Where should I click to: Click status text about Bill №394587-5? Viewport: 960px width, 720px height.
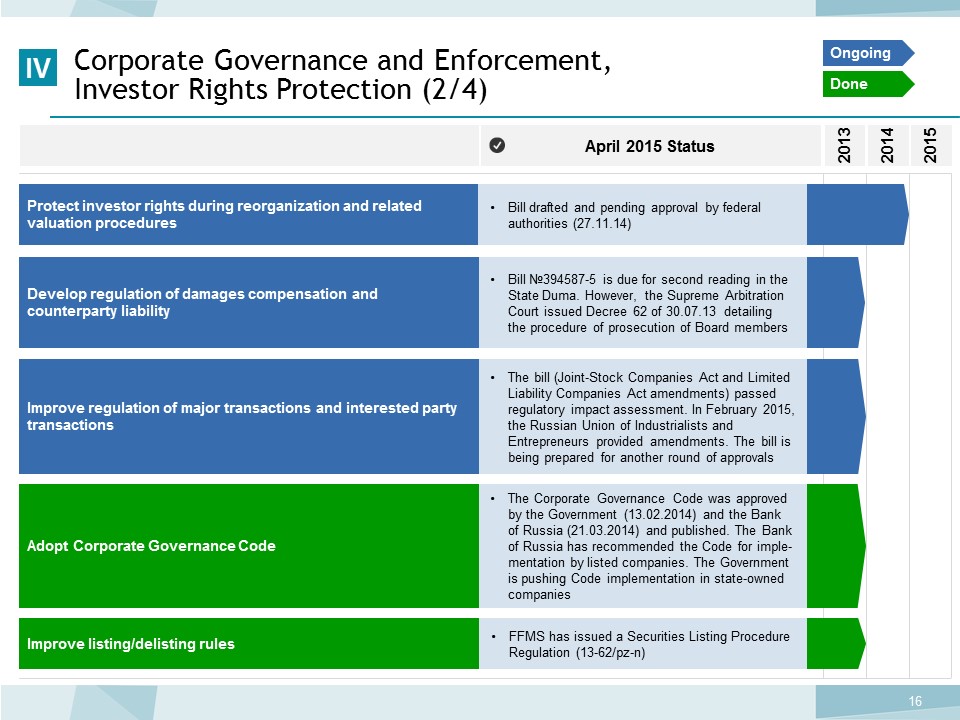648,303
